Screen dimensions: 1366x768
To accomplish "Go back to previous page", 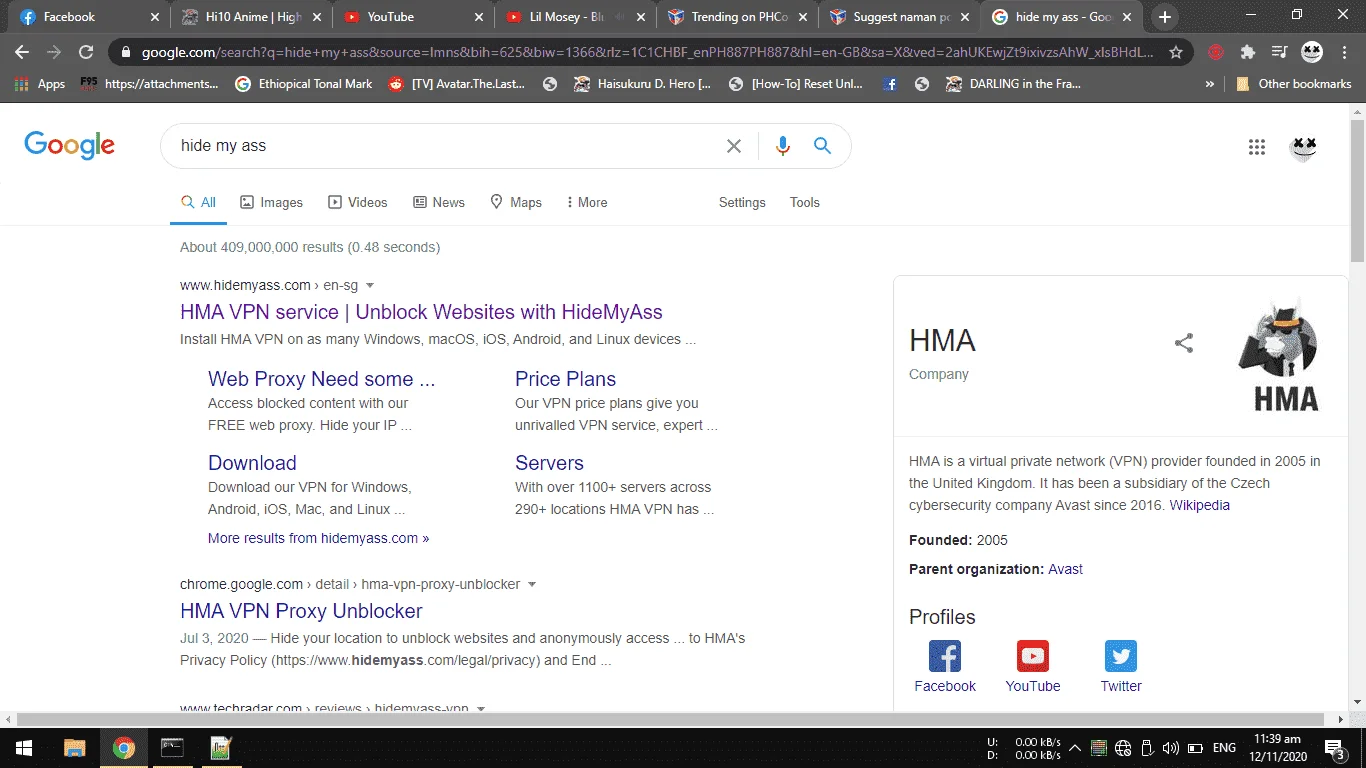I will pyautogui.click(x=22, y=52).
